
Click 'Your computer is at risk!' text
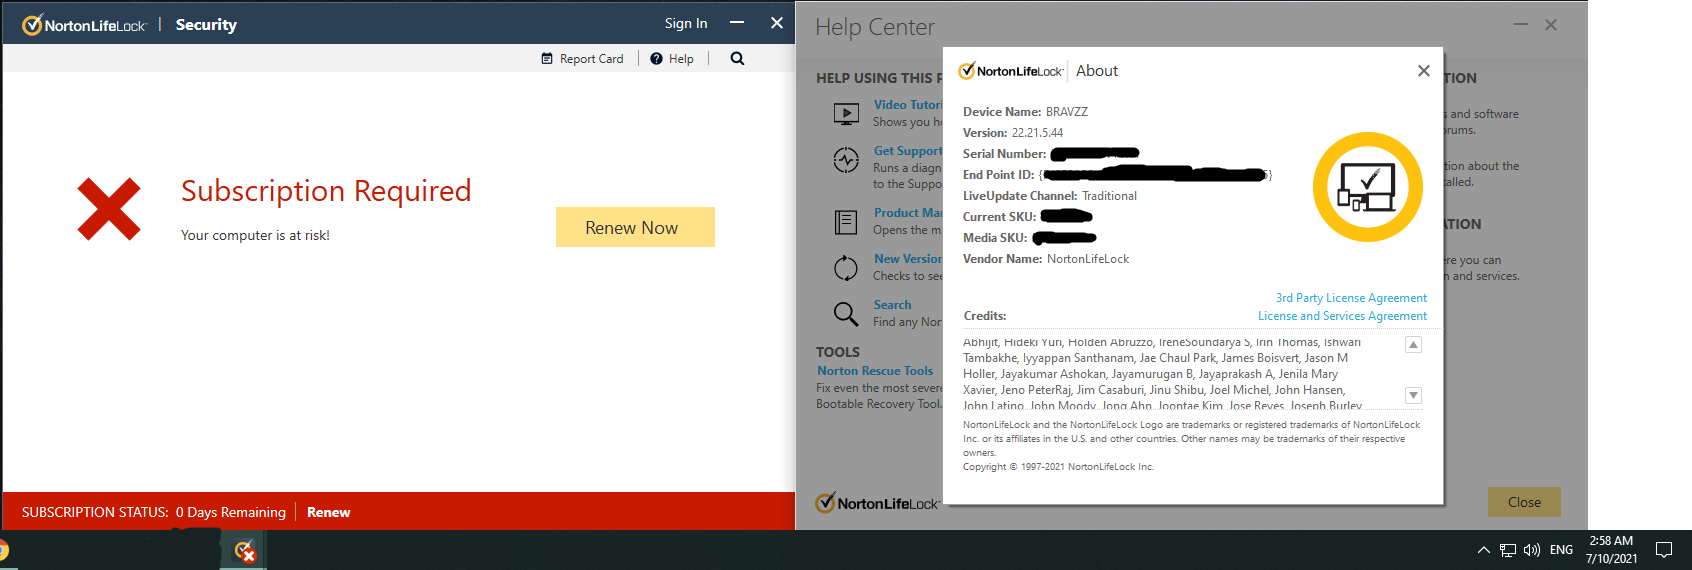point(255,235)
